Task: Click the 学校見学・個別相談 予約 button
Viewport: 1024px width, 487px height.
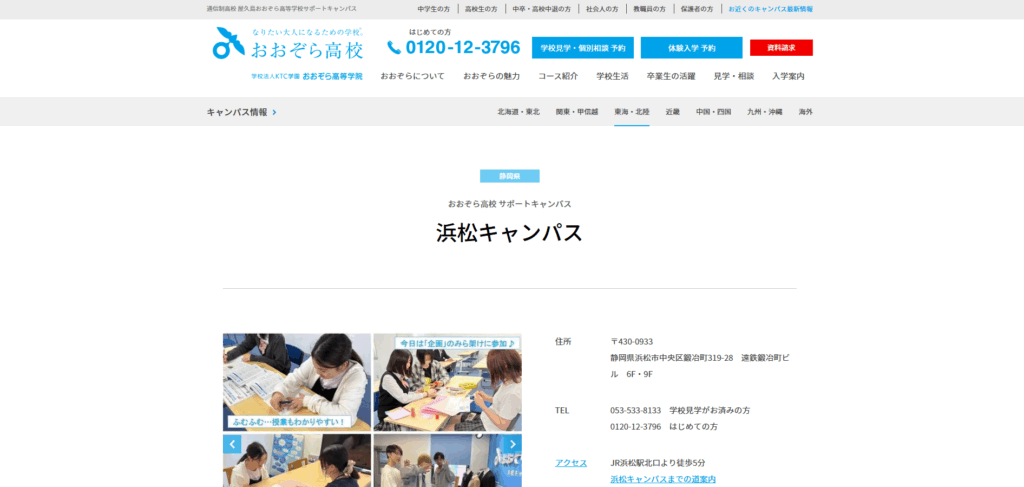Action: tap(583, 48)
